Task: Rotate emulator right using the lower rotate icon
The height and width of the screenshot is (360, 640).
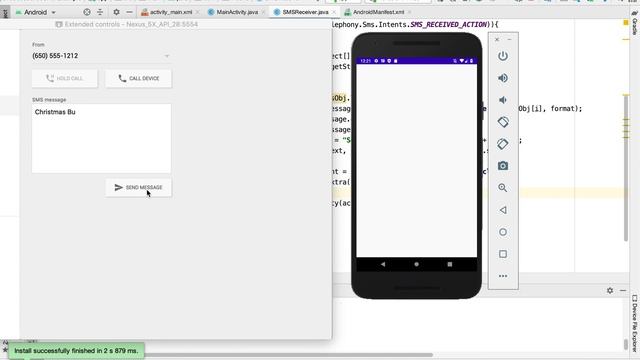Action: pos(503,144)
